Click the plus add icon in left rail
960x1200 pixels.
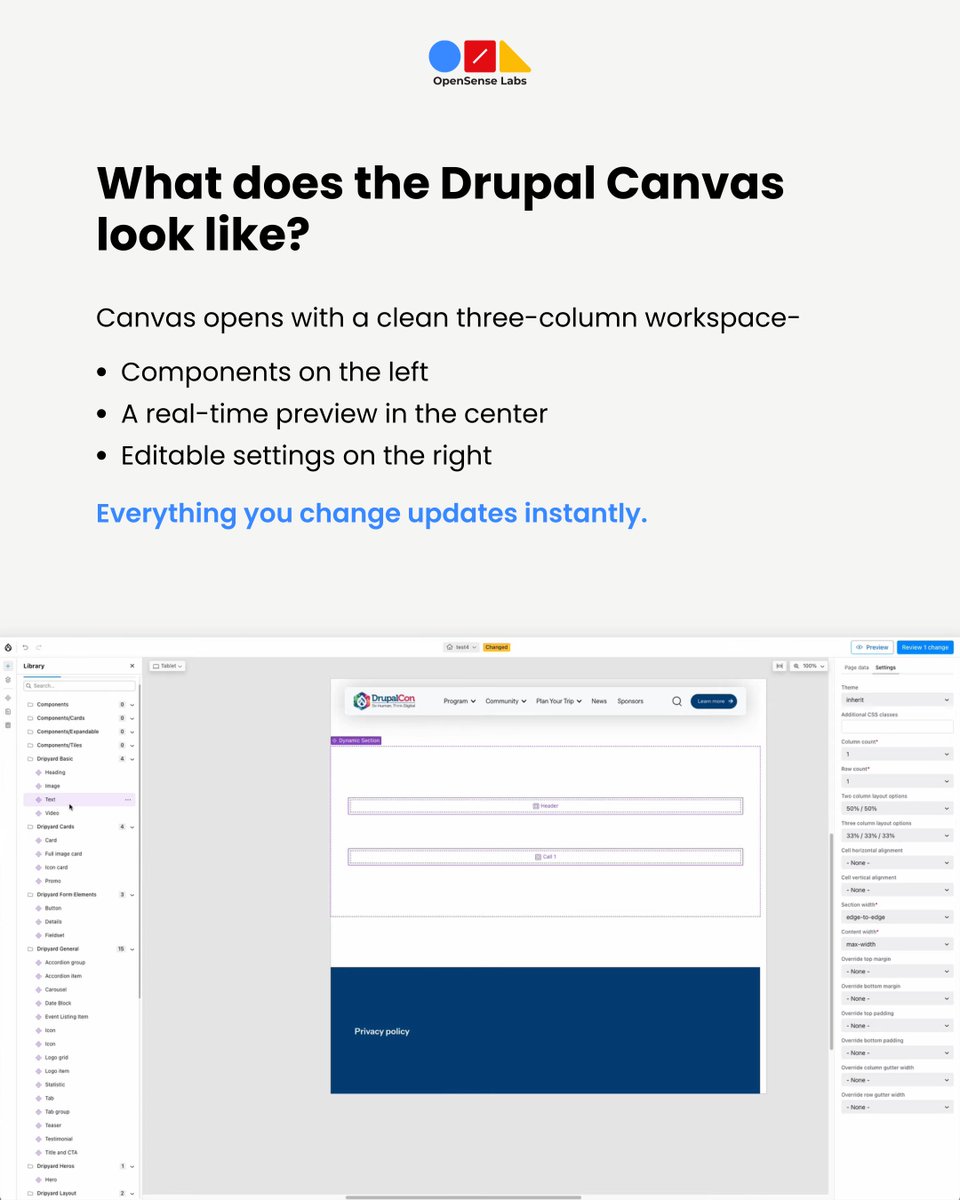(8, 665)
